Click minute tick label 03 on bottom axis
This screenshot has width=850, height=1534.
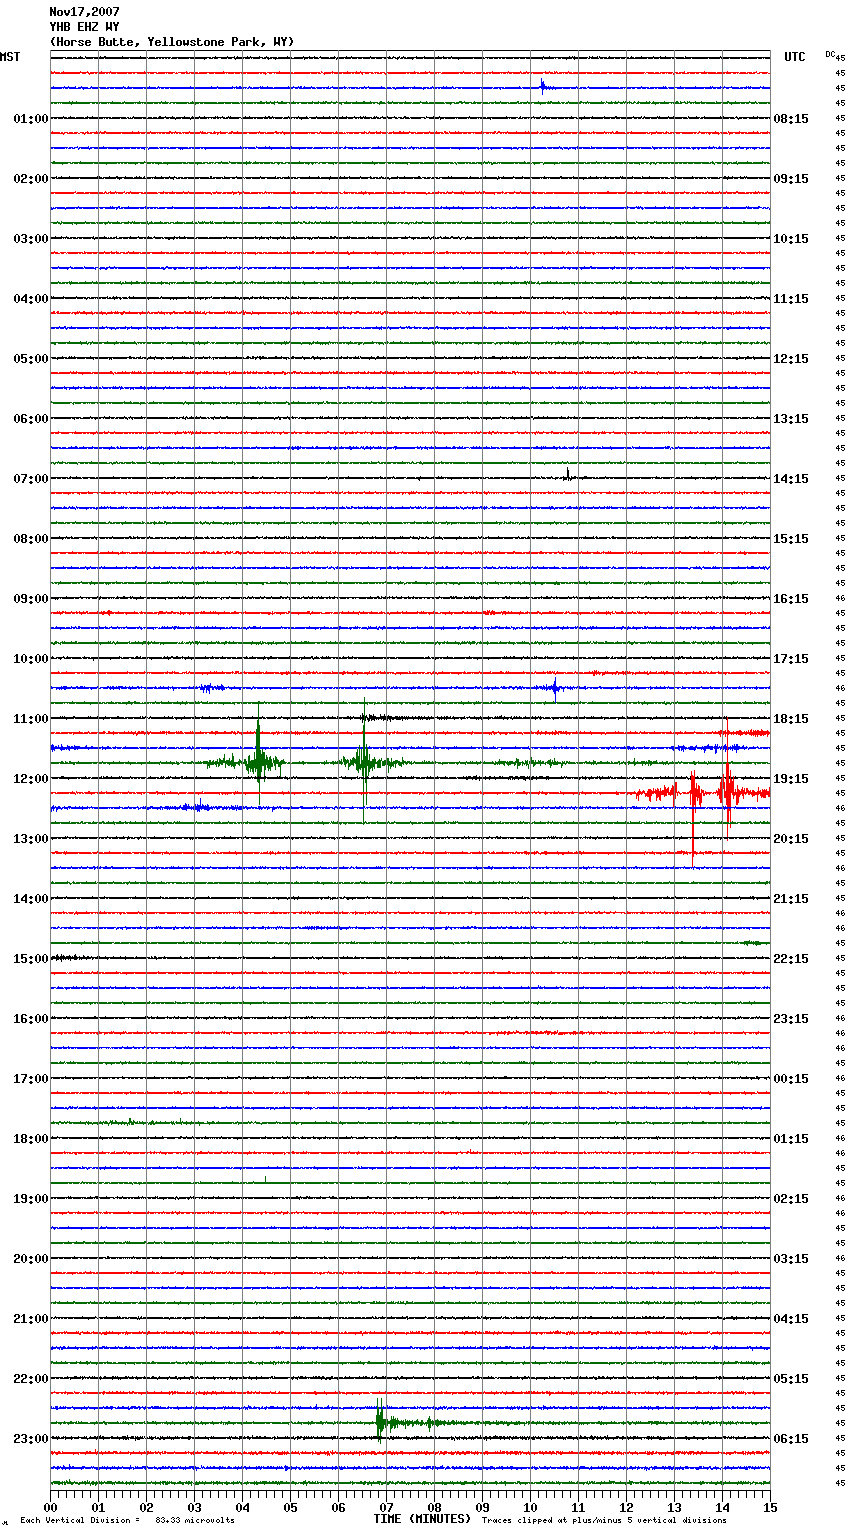(x=194, y=1507)
